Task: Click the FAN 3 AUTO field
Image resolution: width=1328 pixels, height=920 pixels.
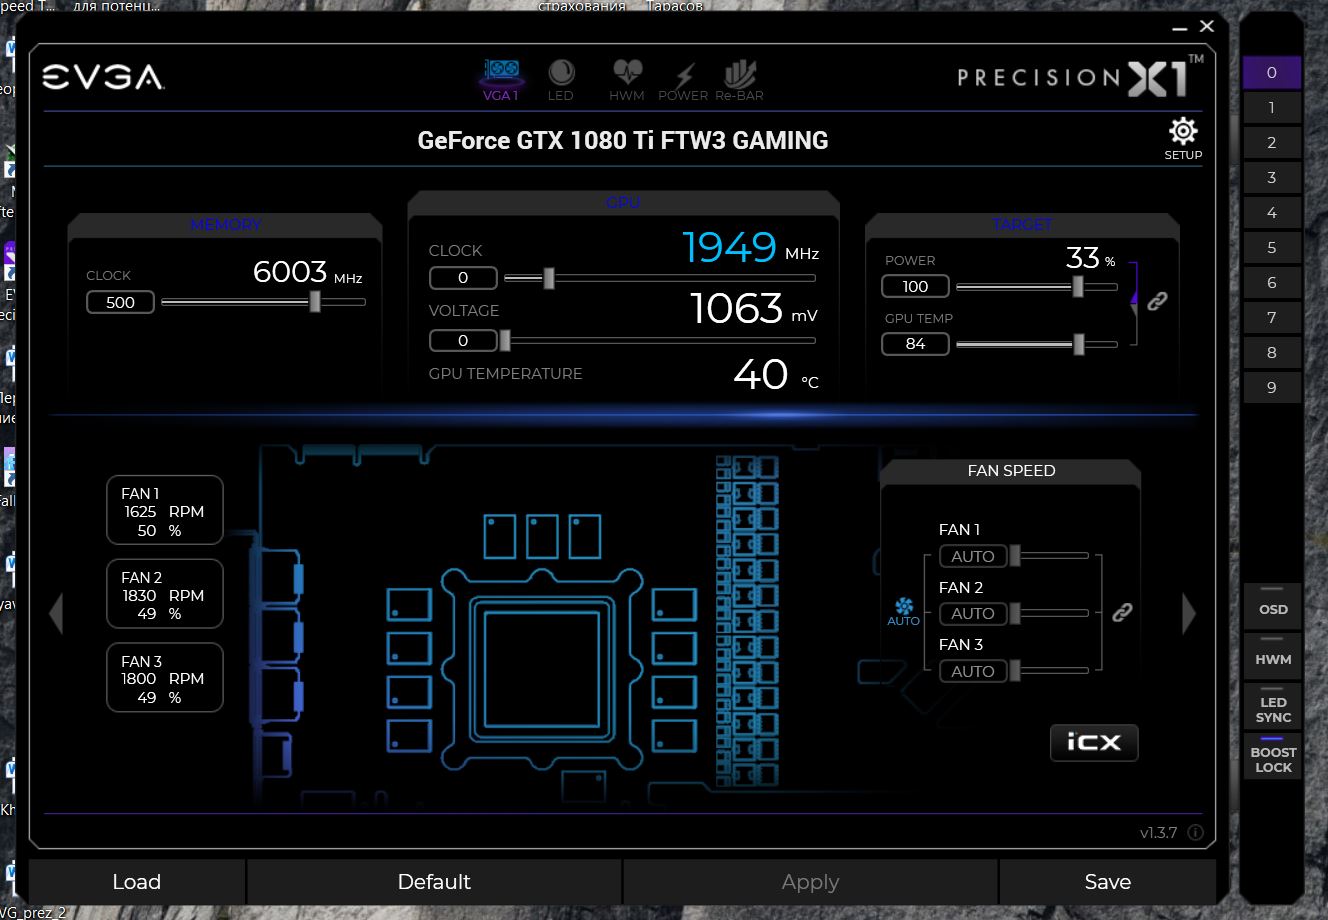Action: [973, 671]
